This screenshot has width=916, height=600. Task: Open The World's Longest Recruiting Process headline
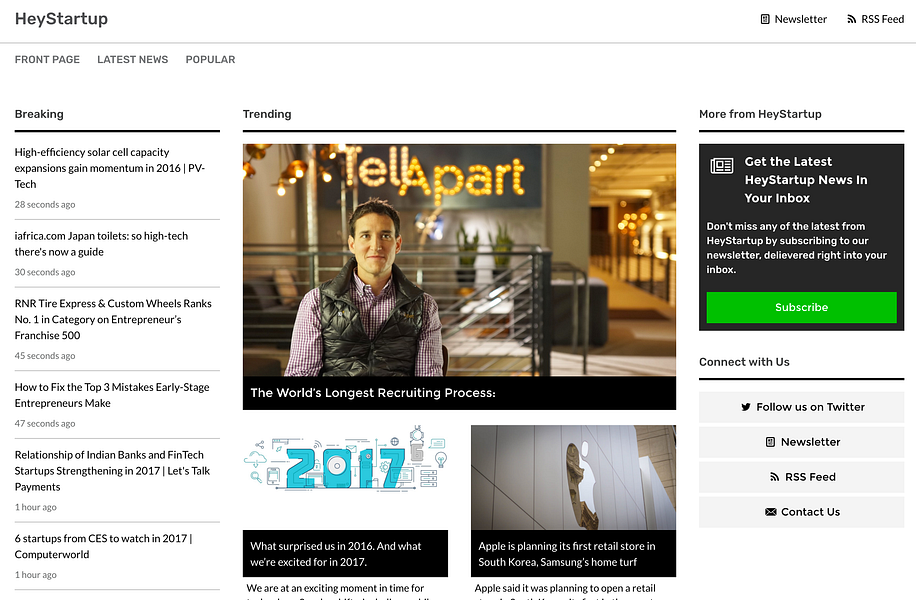coord(373,393)
